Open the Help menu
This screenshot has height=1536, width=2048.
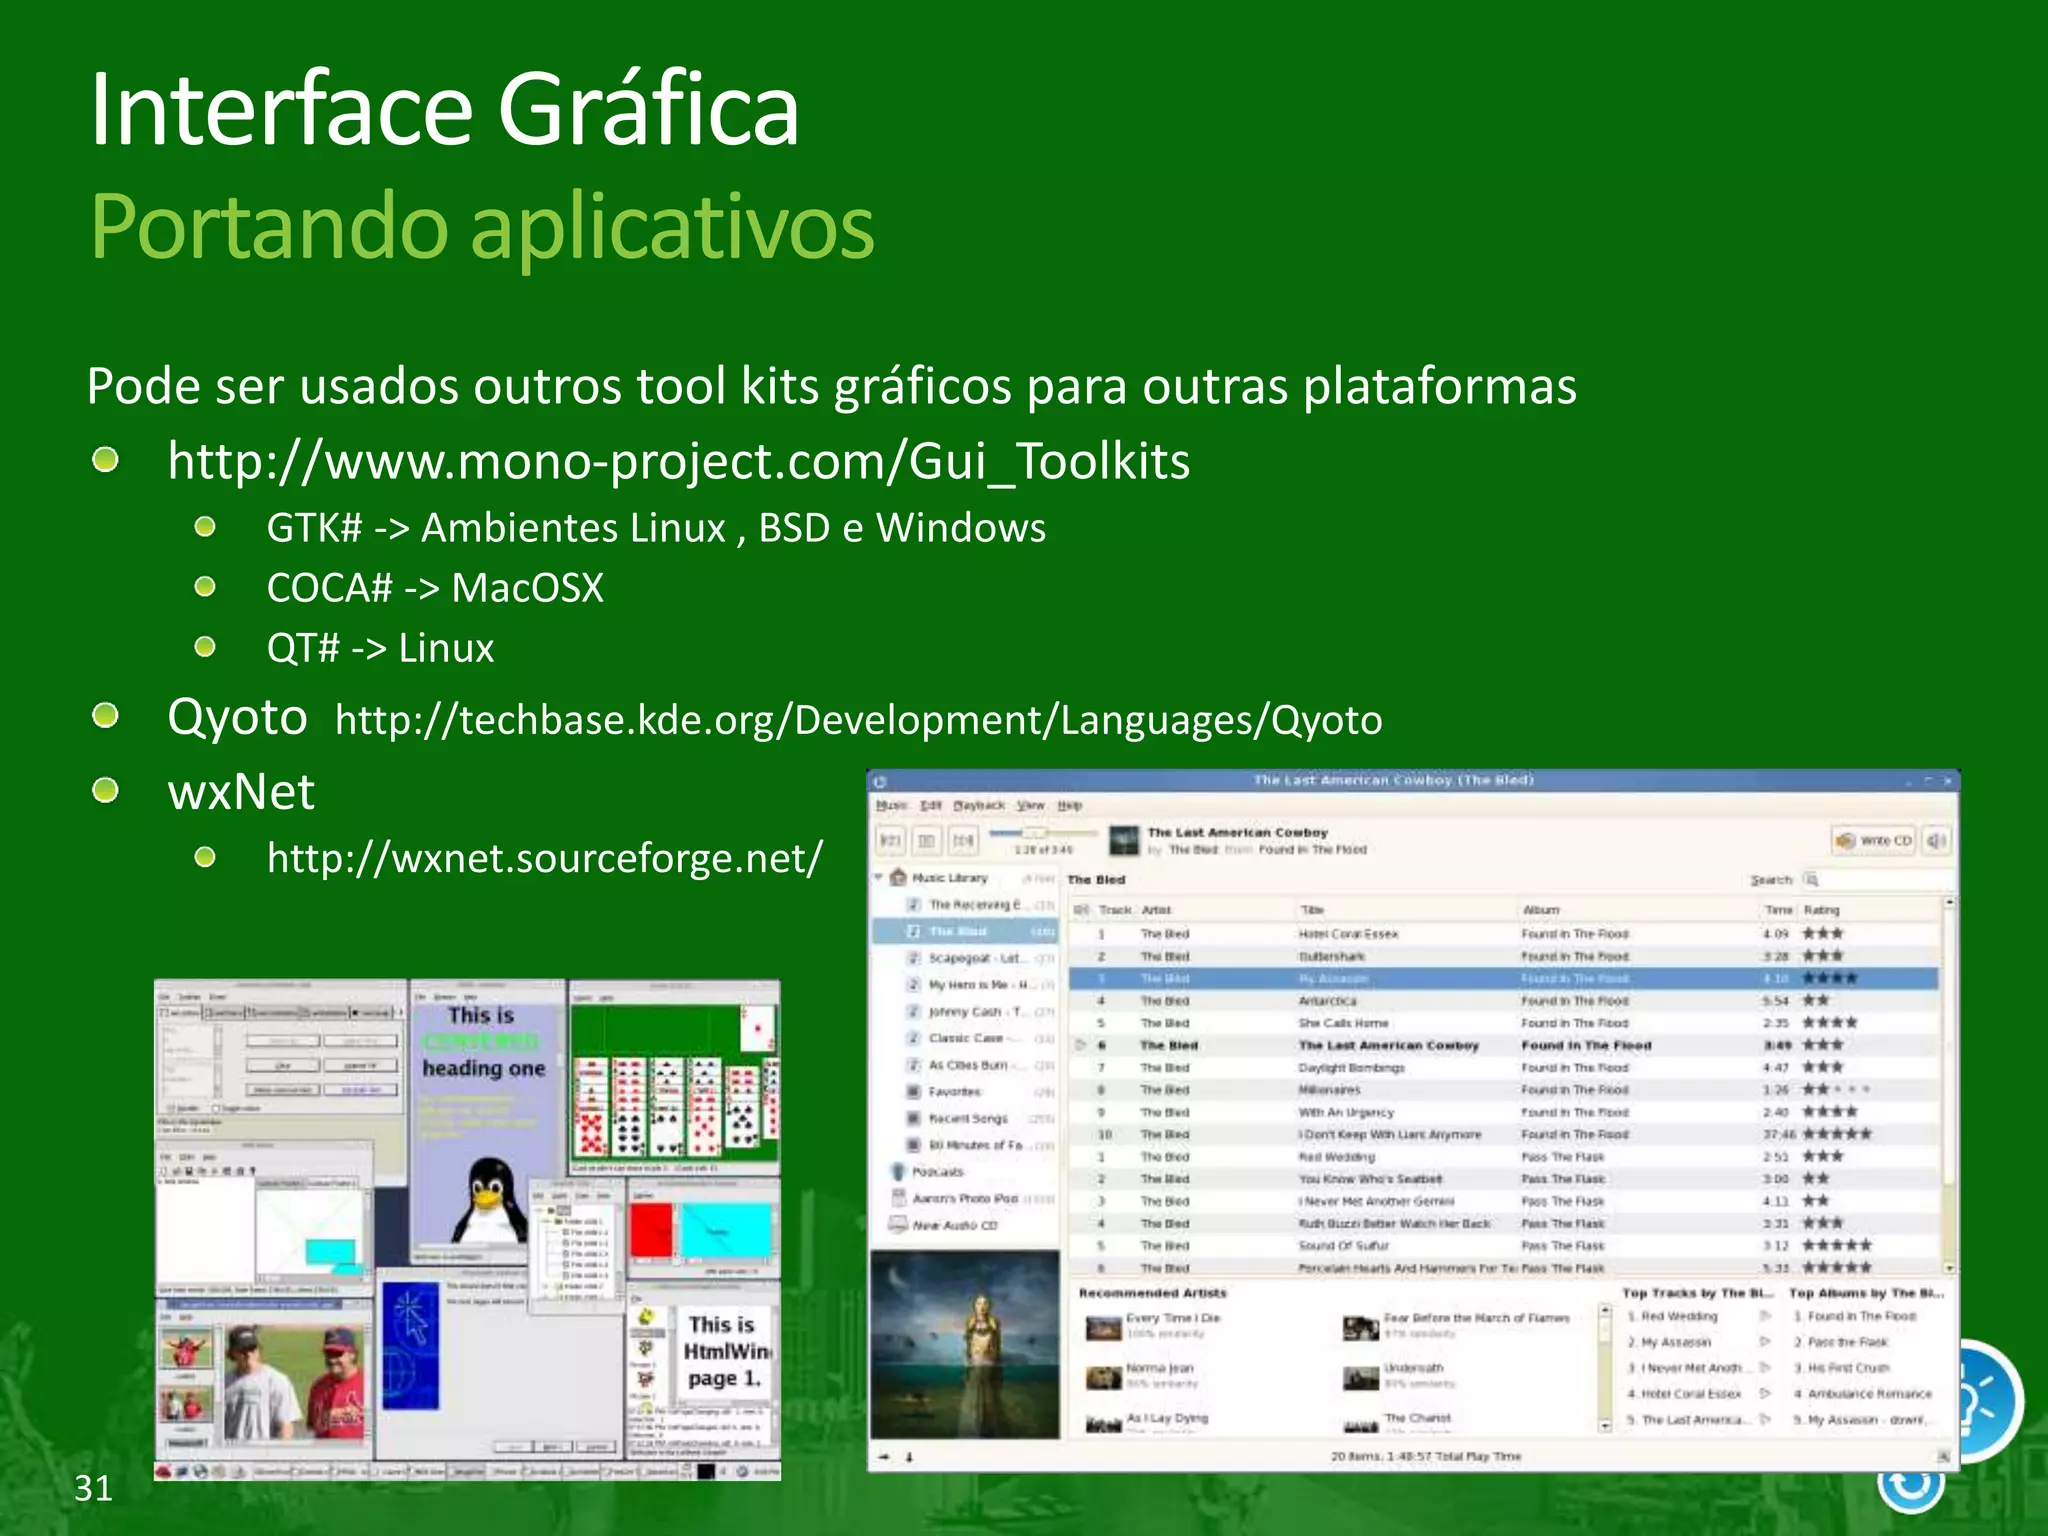coord(1070,805)
